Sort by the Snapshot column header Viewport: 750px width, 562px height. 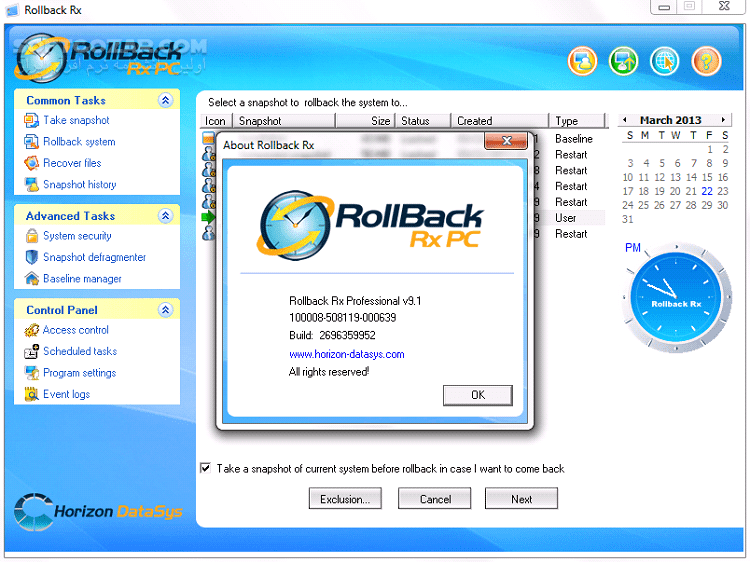click(284, 121)
